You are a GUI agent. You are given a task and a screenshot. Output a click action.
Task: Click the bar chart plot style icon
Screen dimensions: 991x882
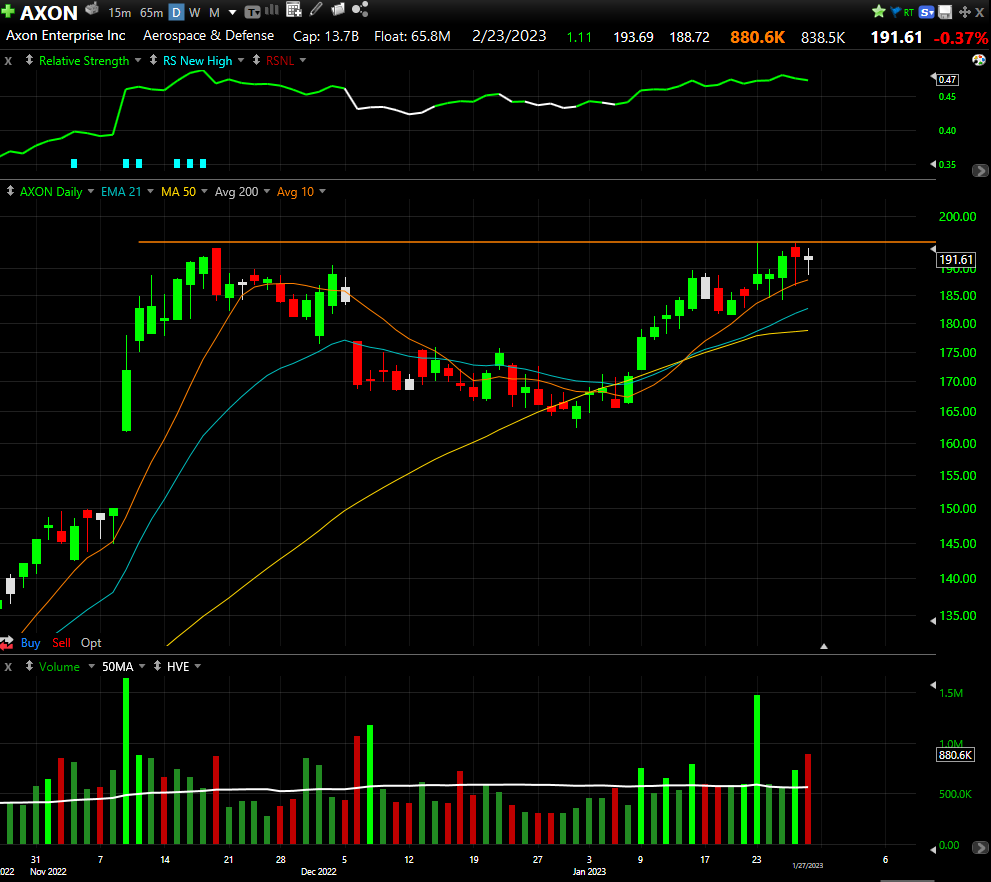tap(272, 9)
